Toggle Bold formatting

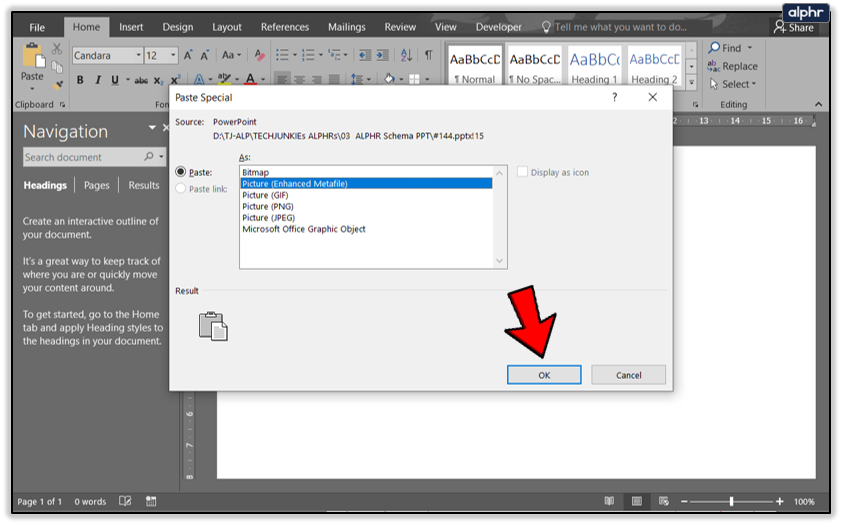click(x=80, y=80)
